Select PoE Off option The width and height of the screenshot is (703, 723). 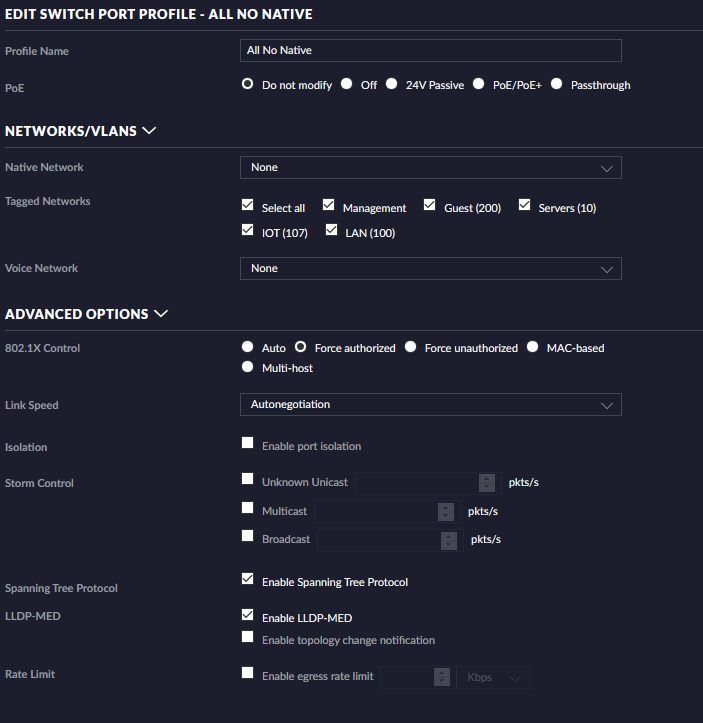point(346,84)
